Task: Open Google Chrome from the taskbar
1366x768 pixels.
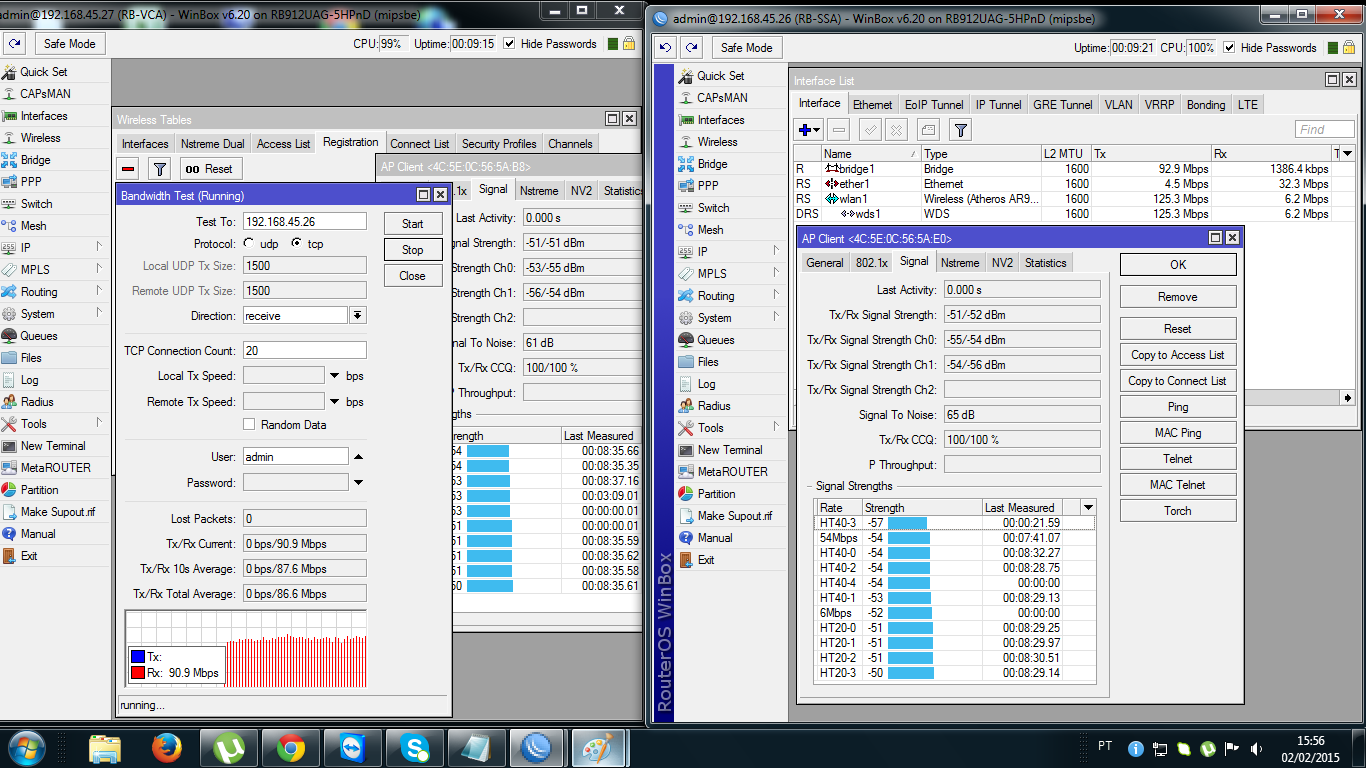Action: [x=291, y=747]
